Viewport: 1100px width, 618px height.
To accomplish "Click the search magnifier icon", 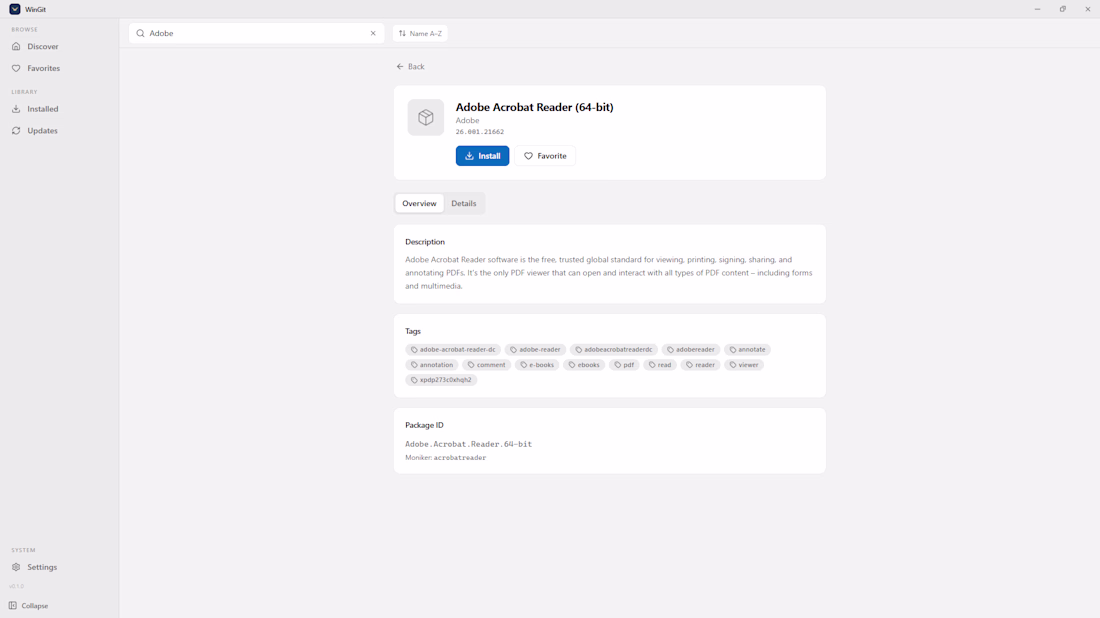I will 140,33.
